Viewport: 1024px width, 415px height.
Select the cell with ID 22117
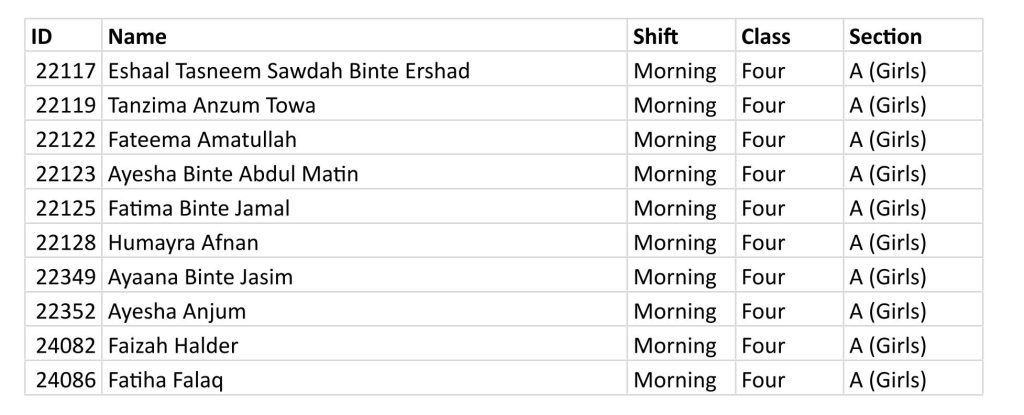[64, 71]
